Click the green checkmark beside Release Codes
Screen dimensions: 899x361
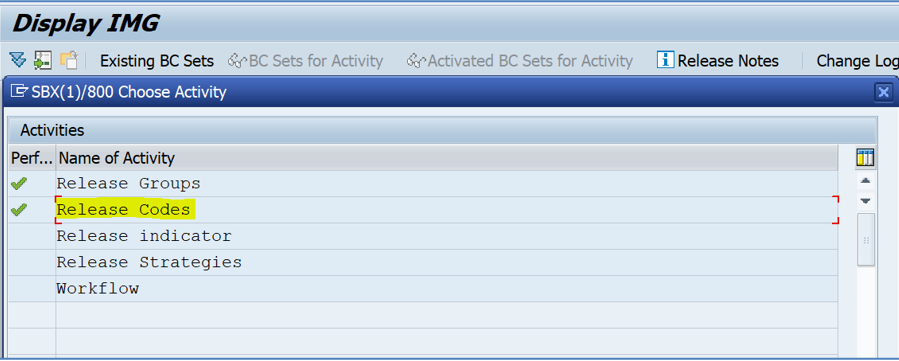coord(19,210)
